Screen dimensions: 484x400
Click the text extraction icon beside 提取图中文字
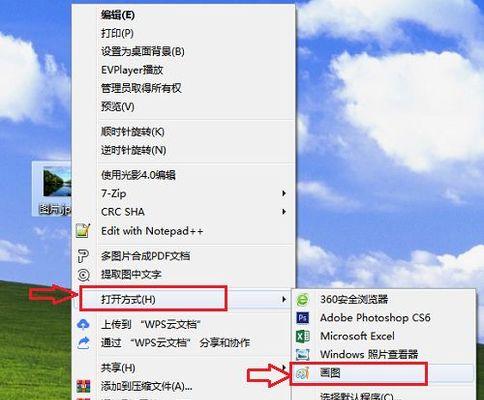pos(83,275)
